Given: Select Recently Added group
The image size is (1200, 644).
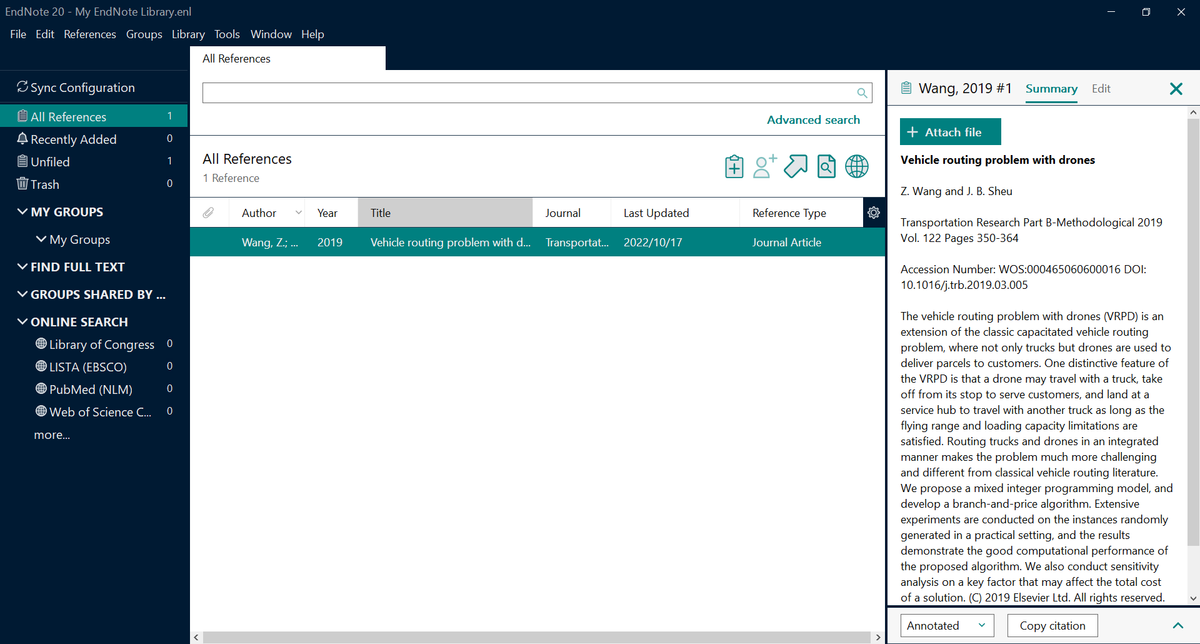Looking at the screenshot, I should (94, 139).
